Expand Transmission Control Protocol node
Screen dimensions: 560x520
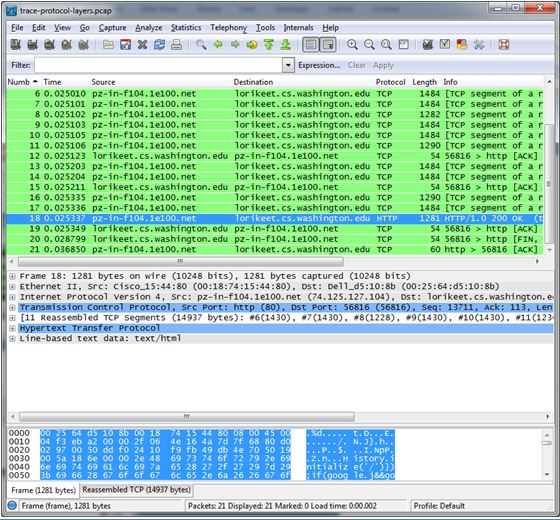(x=12, y=308)
